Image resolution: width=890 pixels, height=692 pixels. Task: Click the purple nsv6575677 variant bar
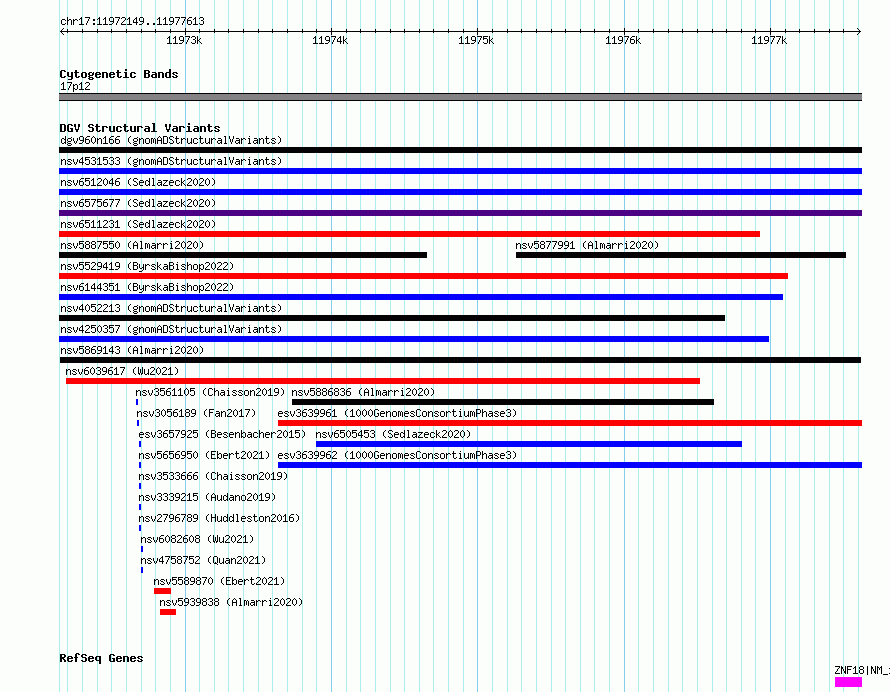coord(460,213)
